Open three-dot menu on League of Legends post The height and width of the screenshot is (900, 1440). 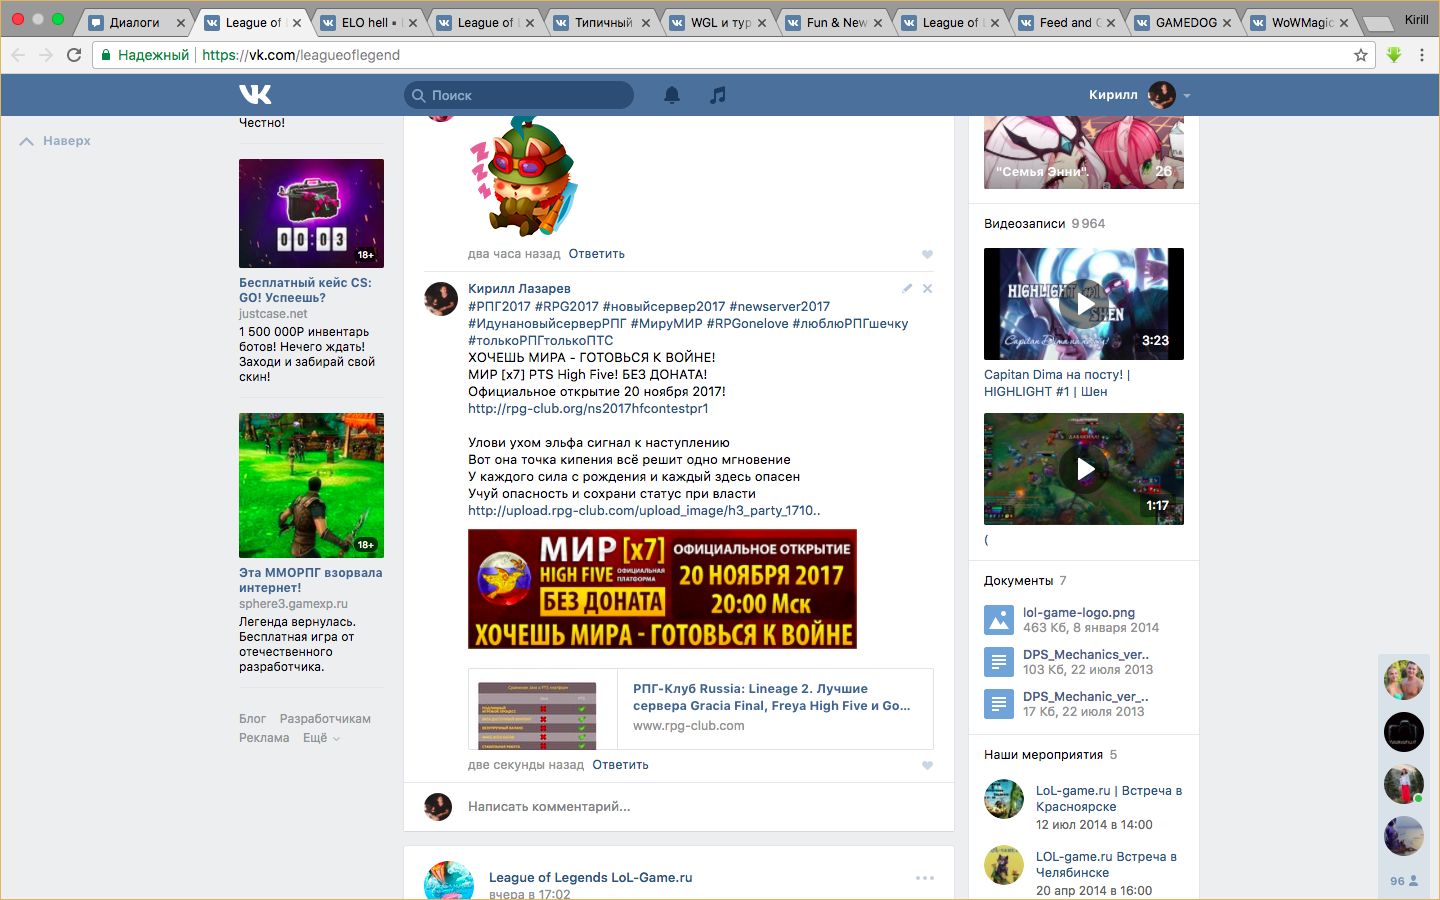tap(925, 878)
